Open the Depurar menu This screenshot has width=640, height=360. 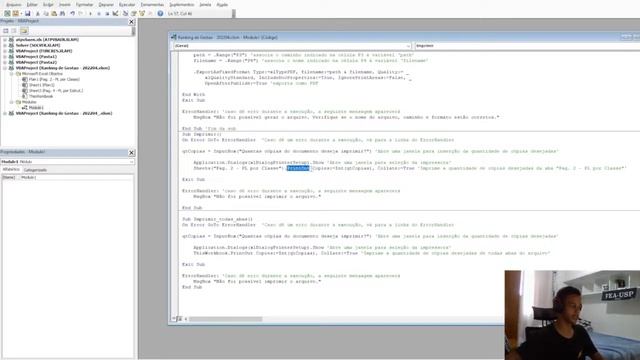pyautogui.click(x=106, y=4)
